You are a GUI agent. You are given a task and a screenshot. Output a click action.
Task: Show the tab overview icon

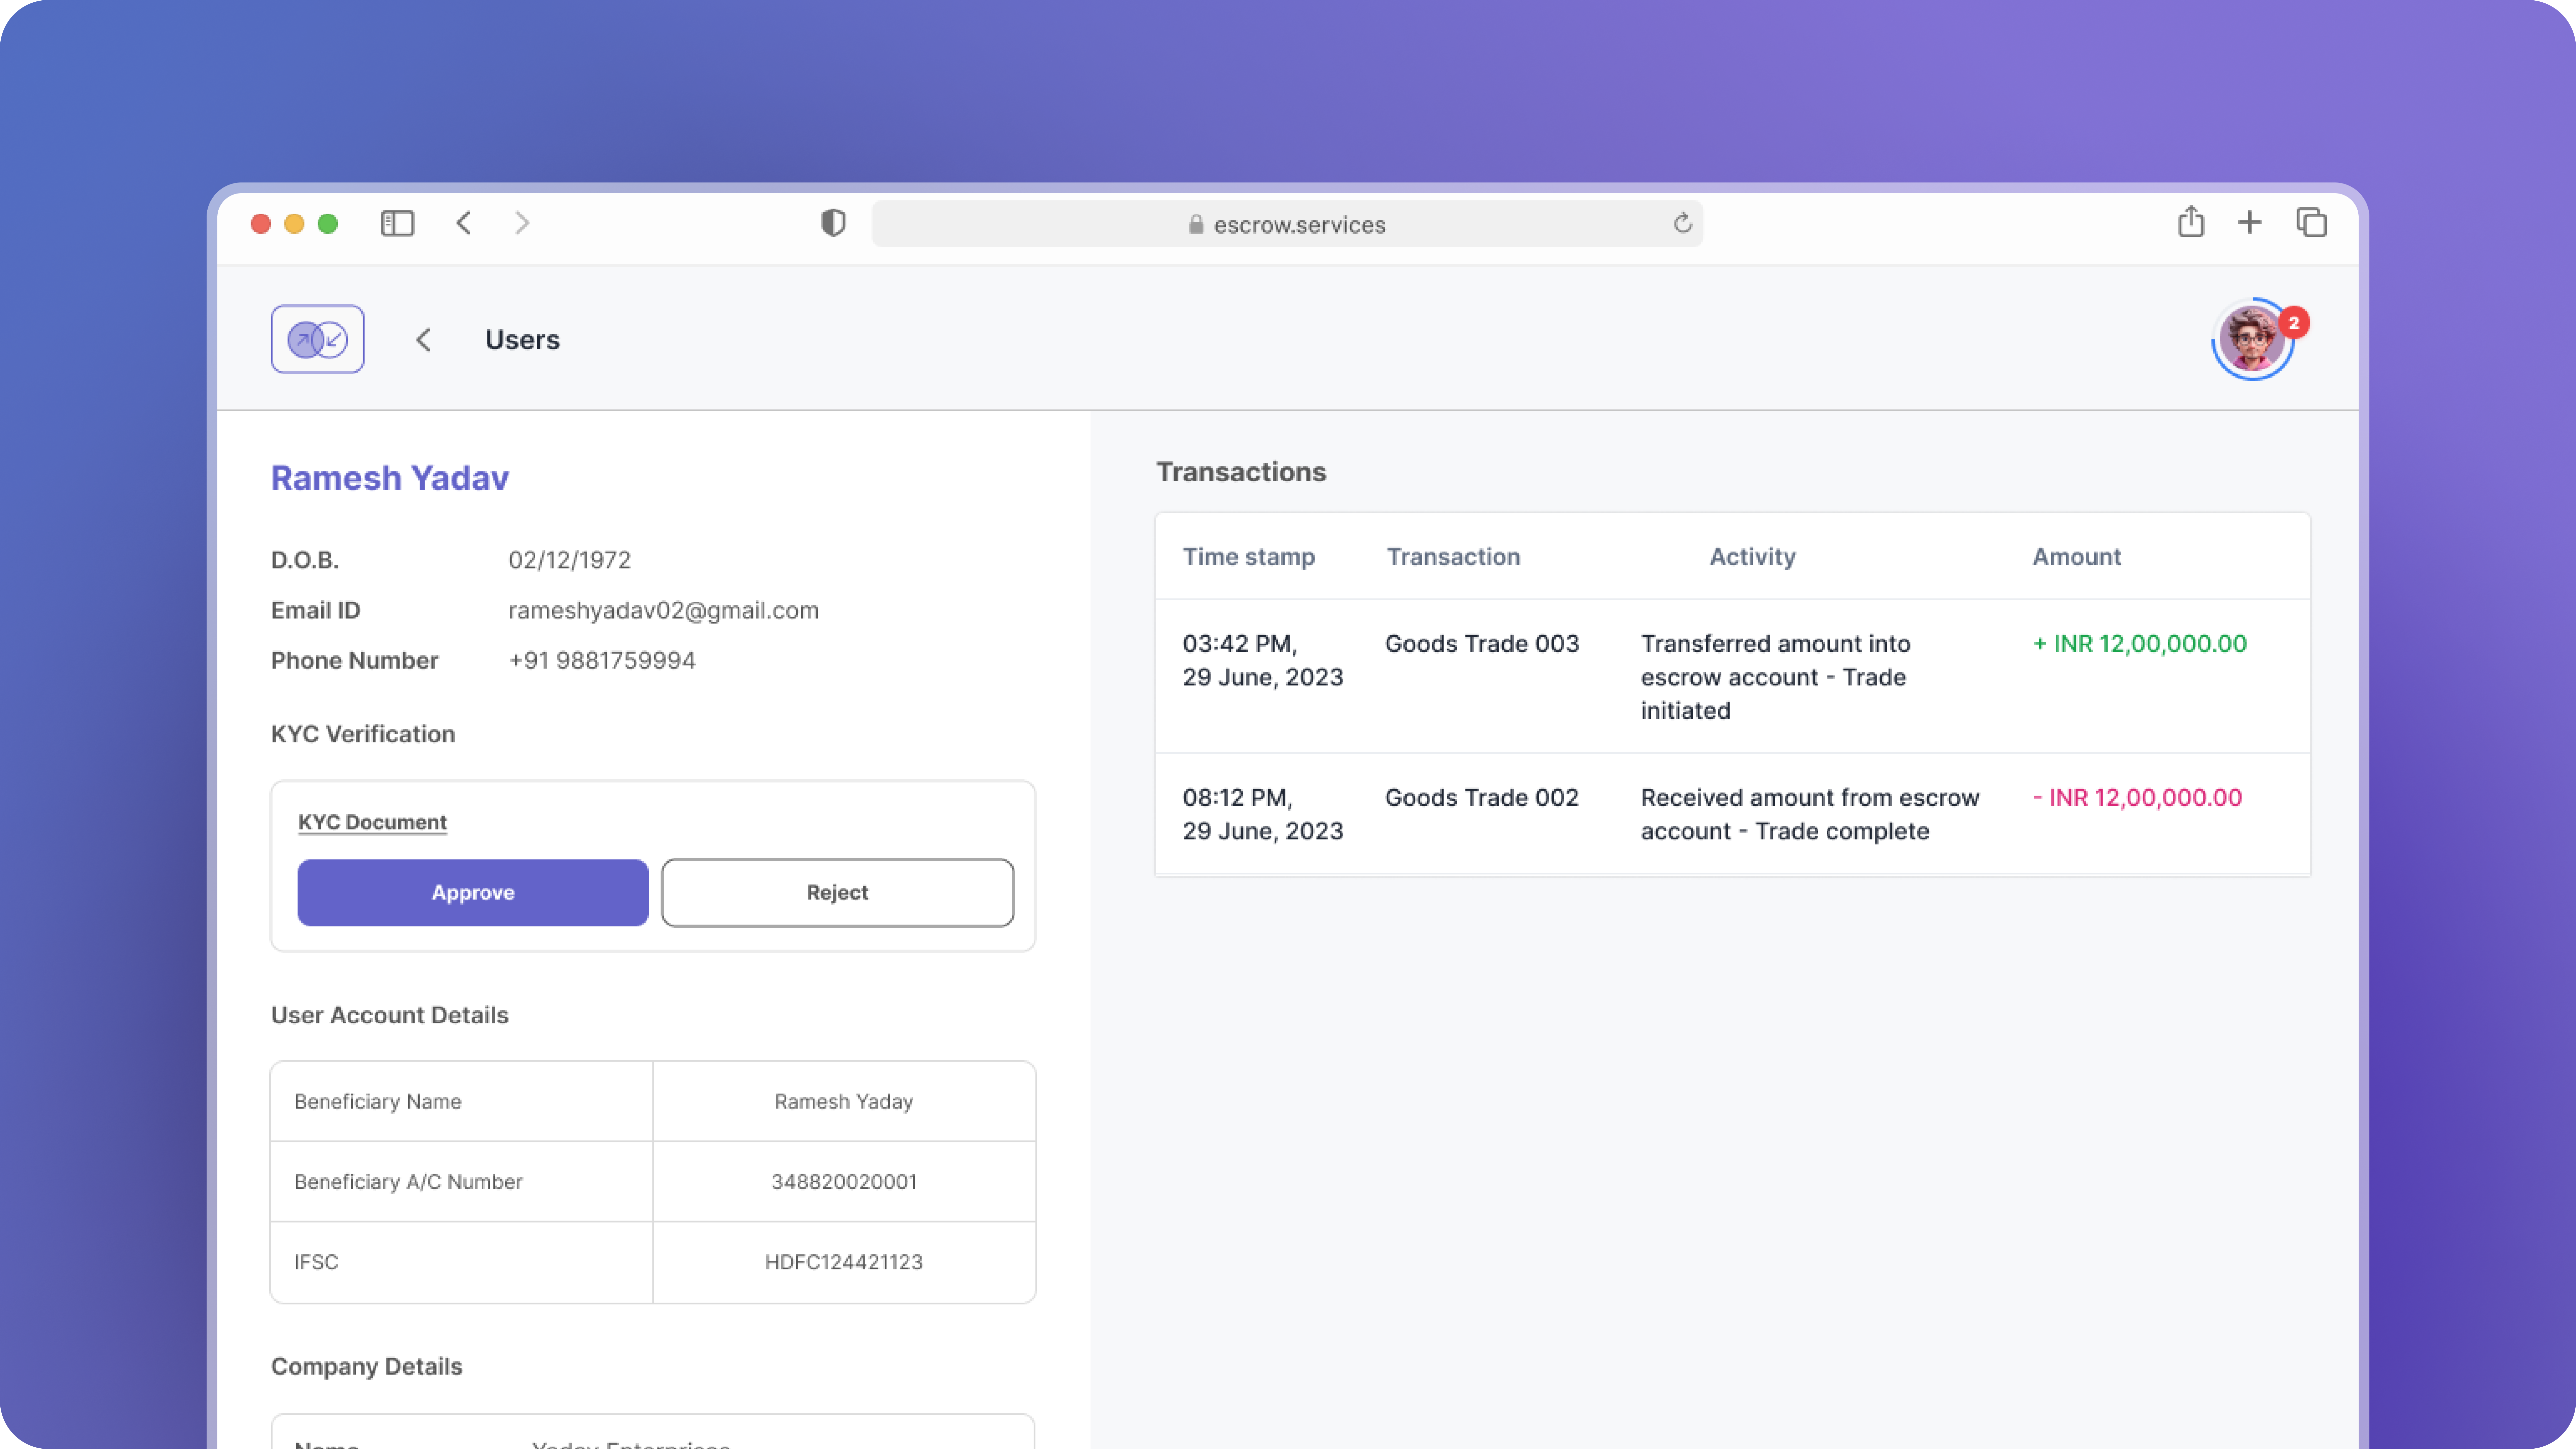tap(2311, 222)
